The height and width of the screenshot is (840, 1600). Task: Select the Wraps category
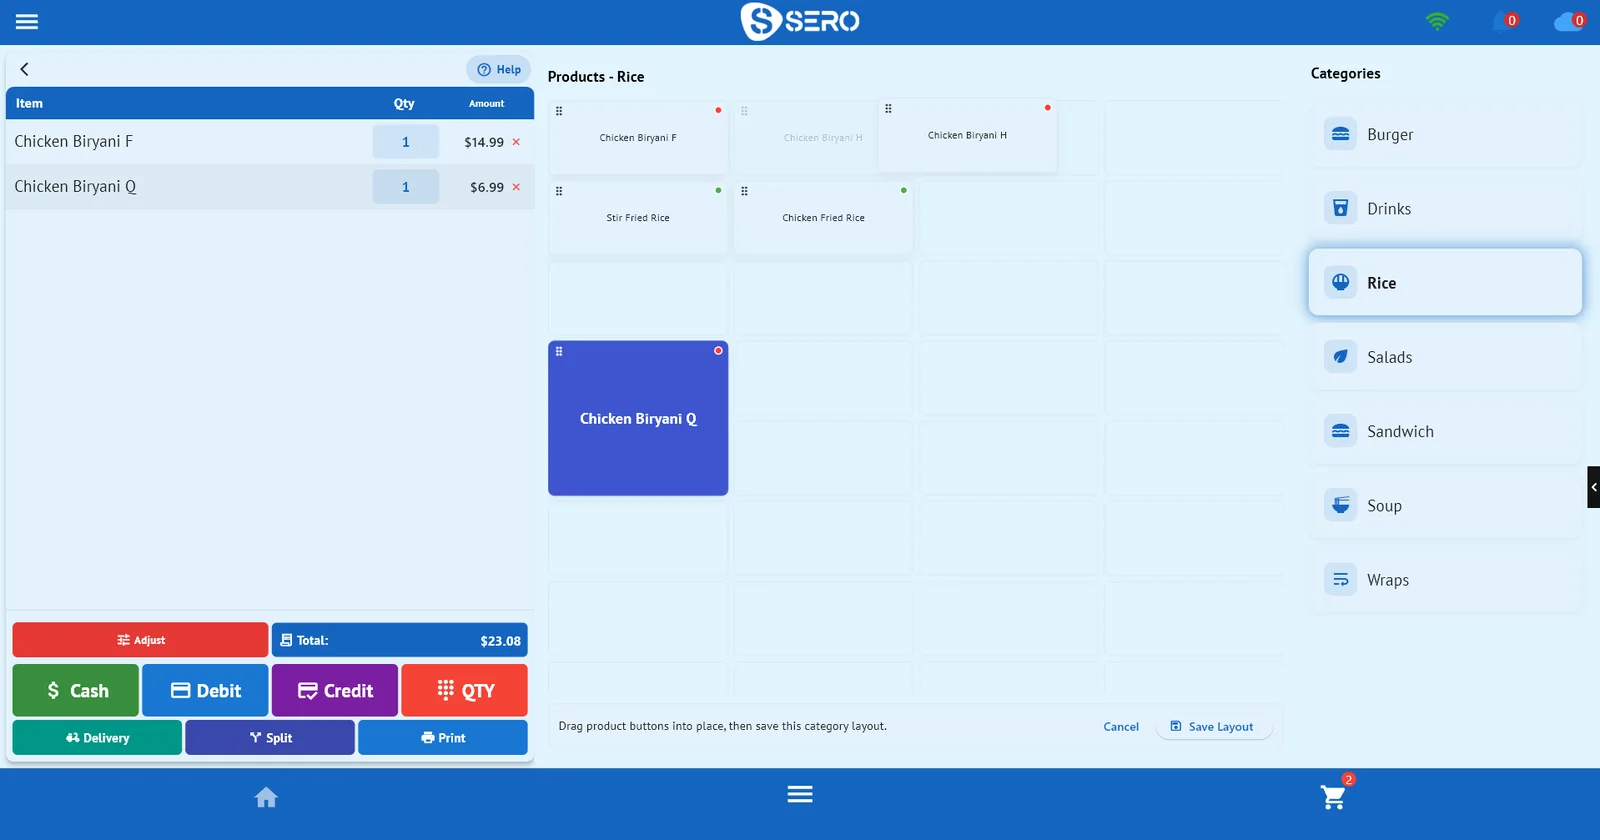(x=1445, y=579)
